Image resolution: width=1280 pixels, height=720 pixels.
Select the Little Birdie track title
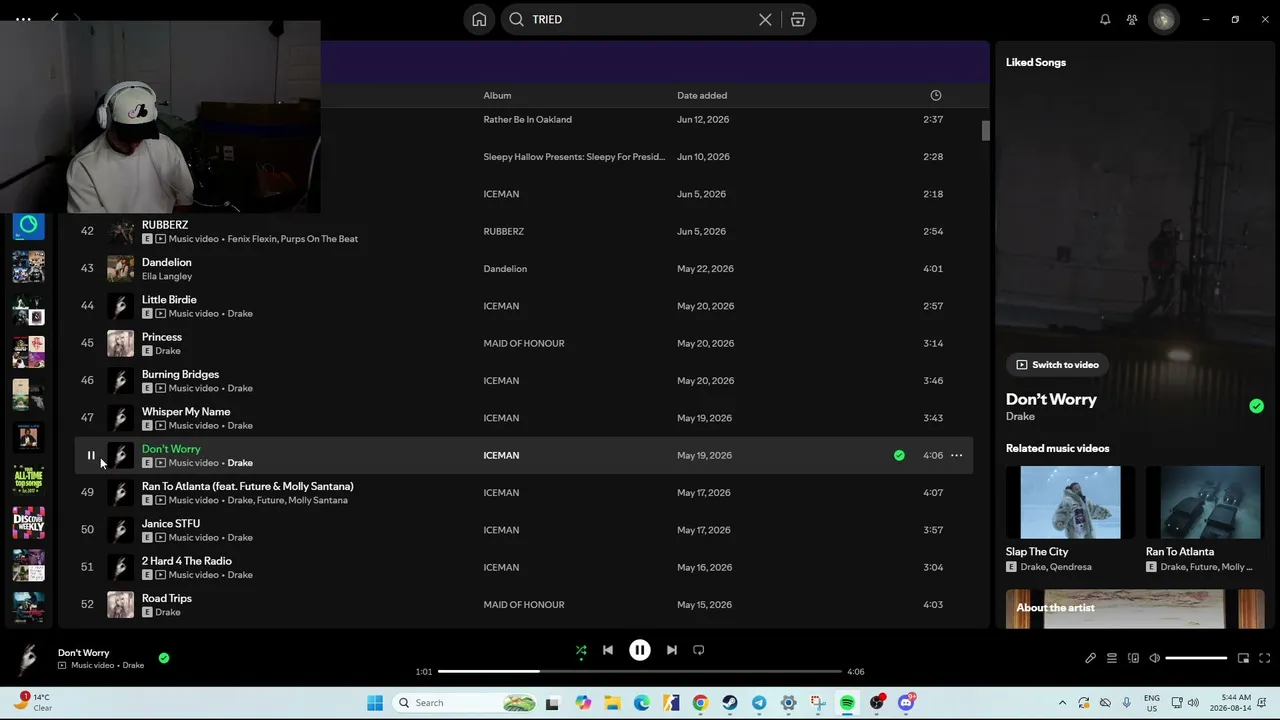pyautogui.click(x=169, y=300)
